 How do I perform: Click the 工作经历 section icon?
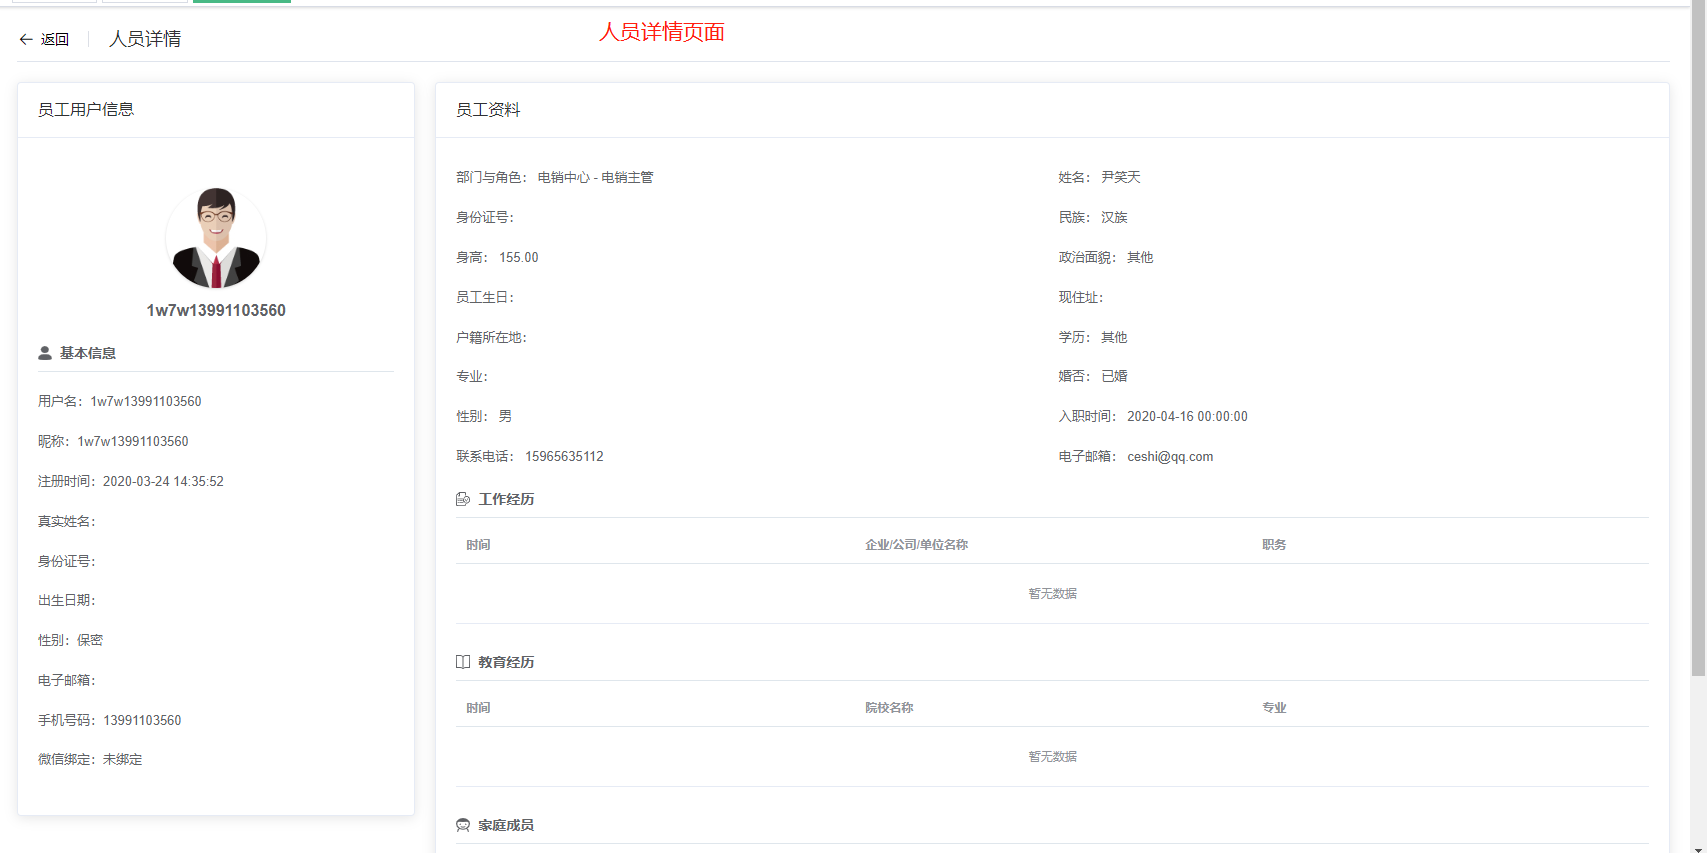coord(463,499)
